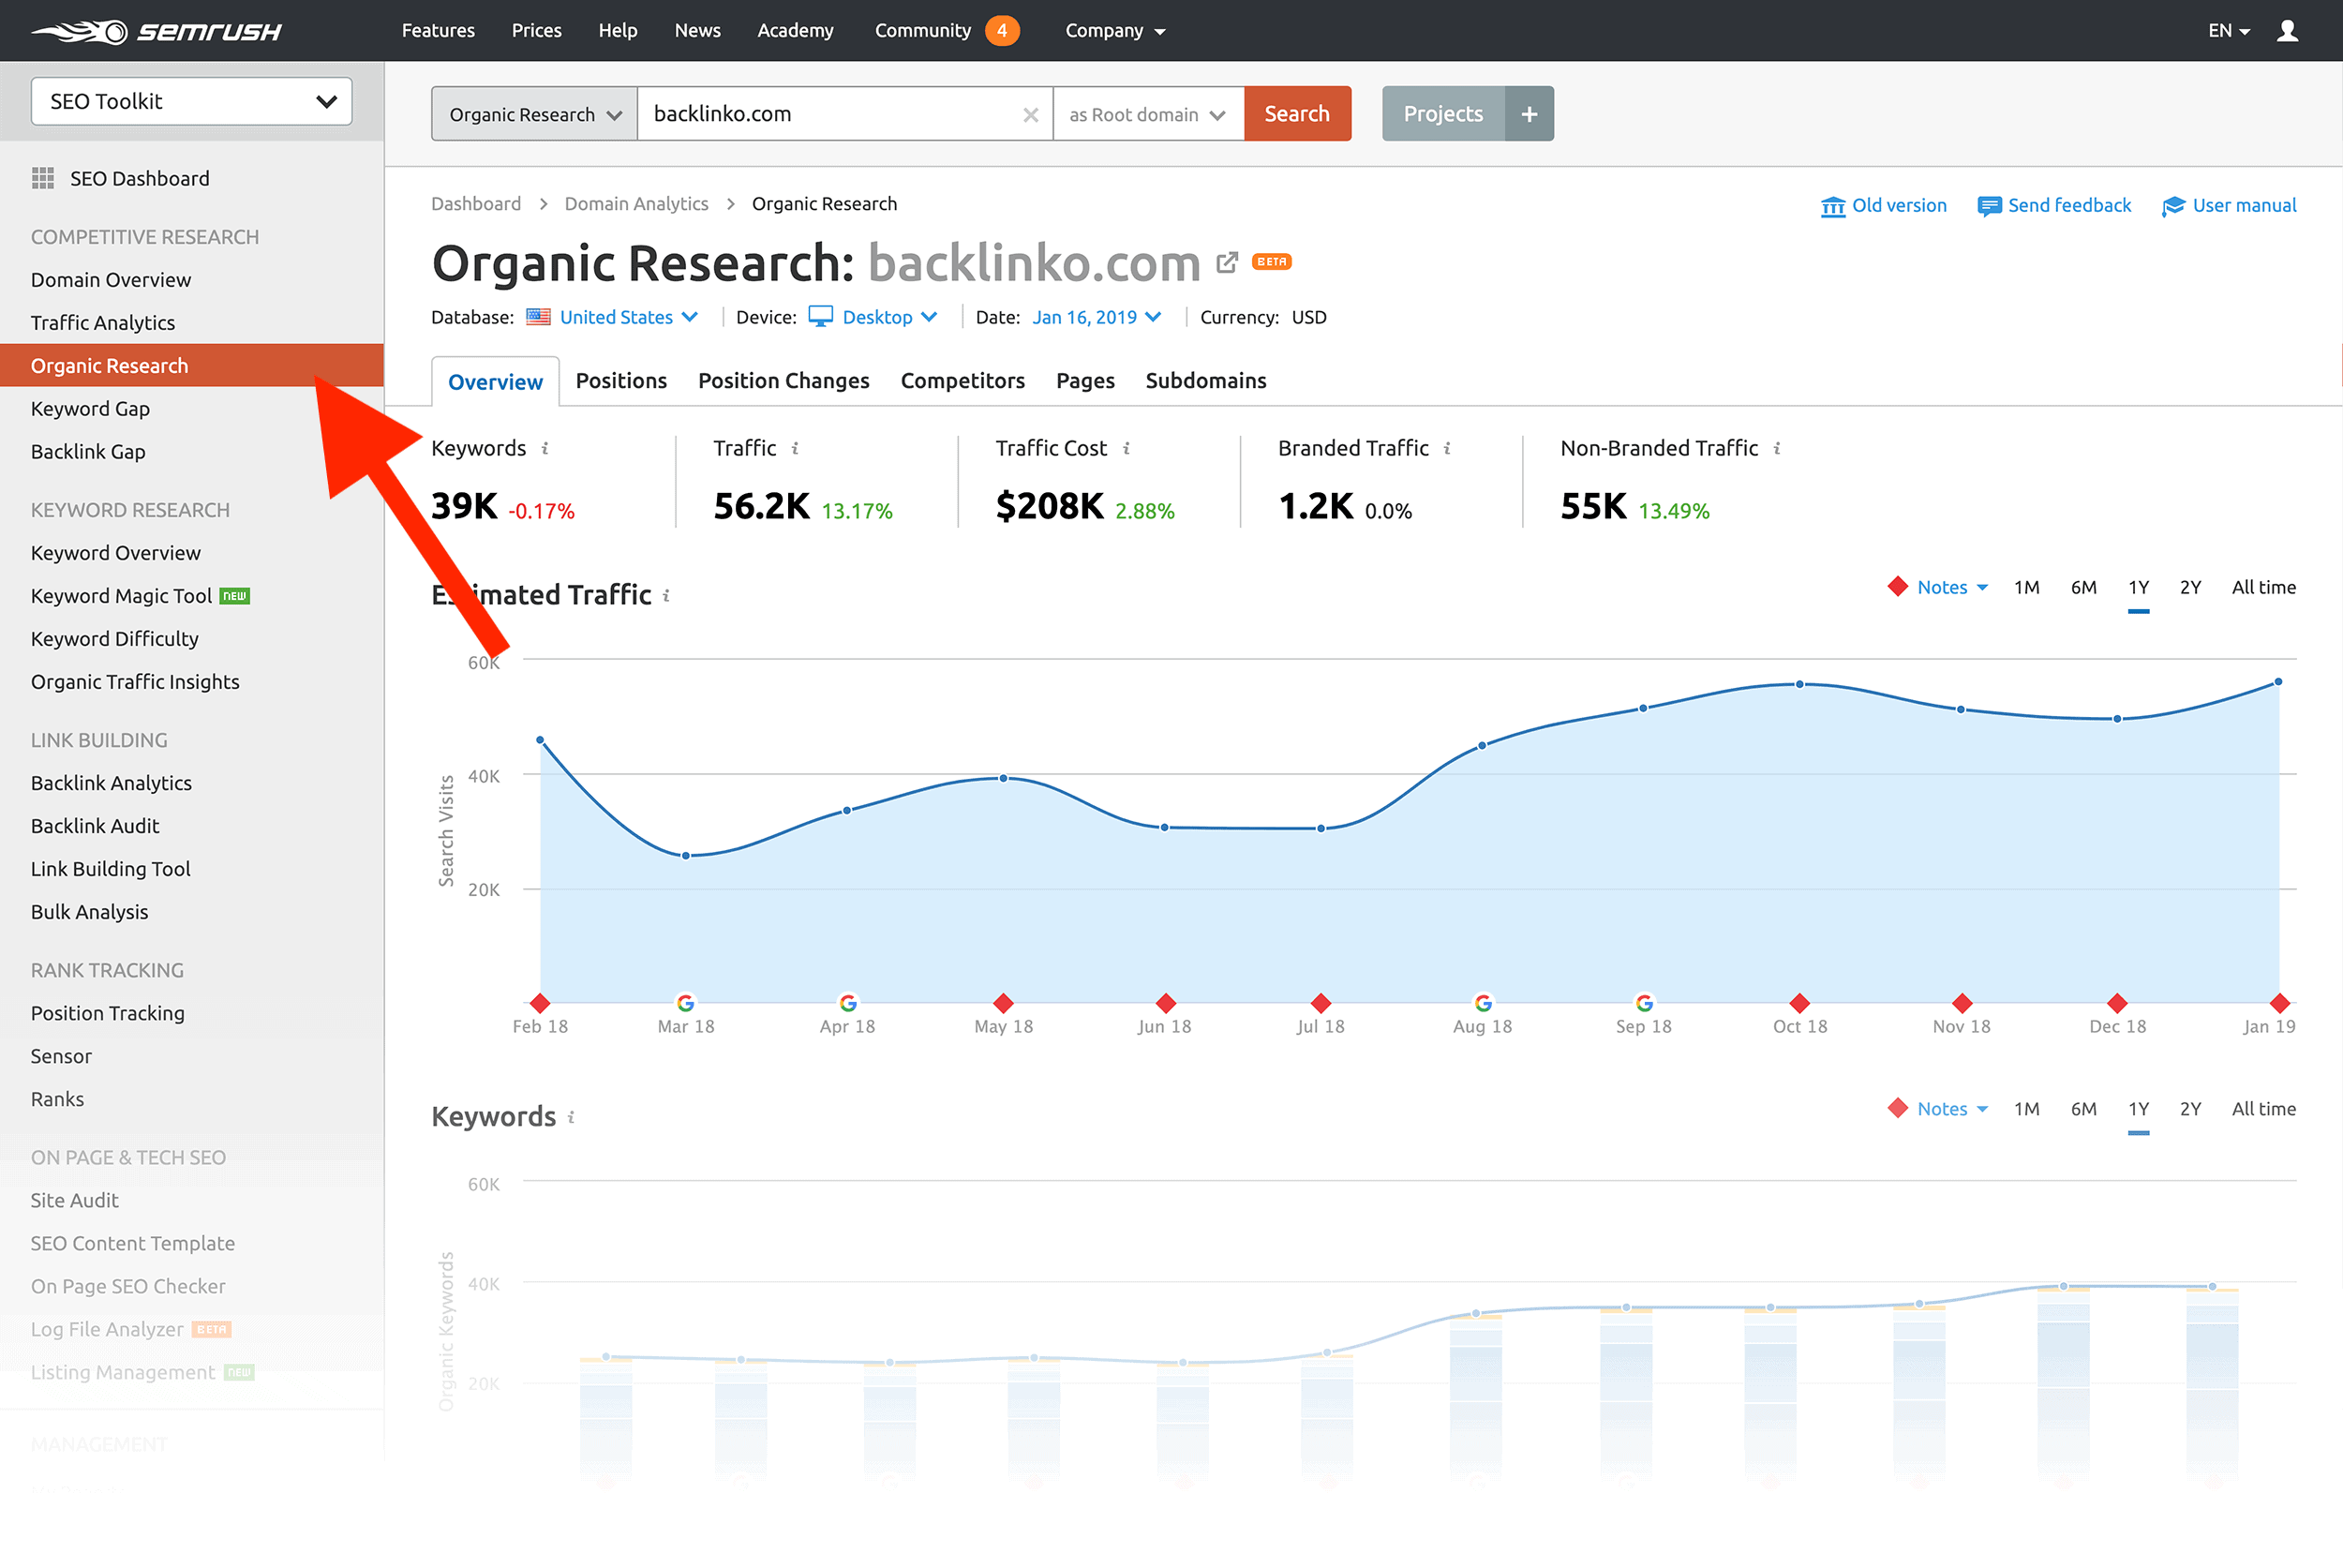The image size is (2343, 1568).
Task: Click the Bulk Analysis tool
Action: pos(89,912)
